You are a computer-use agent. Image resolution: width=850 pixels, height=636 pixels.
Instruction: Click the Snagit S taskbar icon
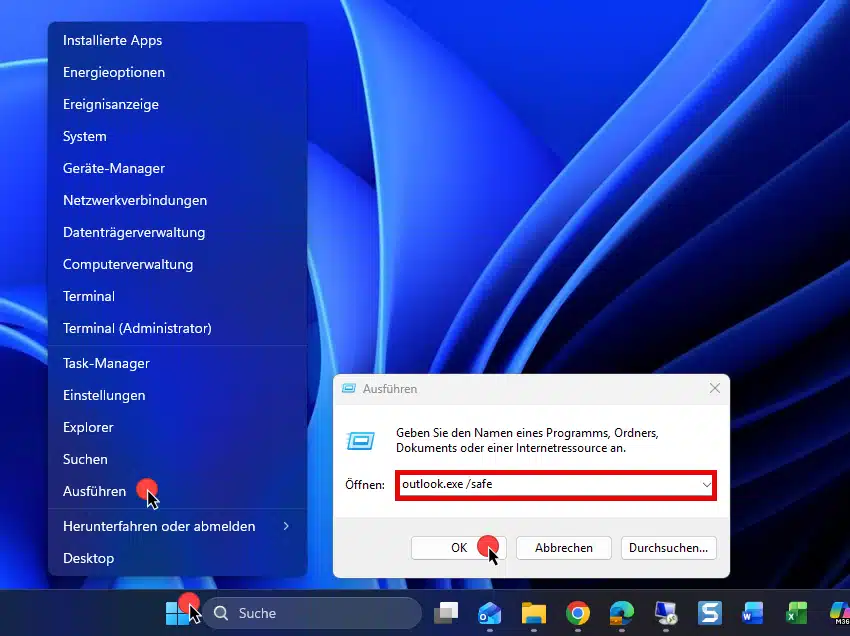[710, 613]
